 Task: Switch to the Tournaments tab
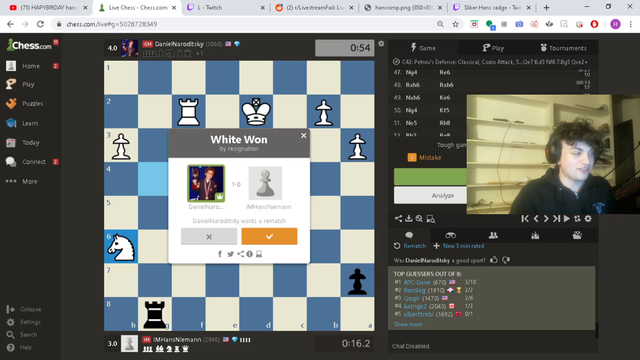click(563, 48)
